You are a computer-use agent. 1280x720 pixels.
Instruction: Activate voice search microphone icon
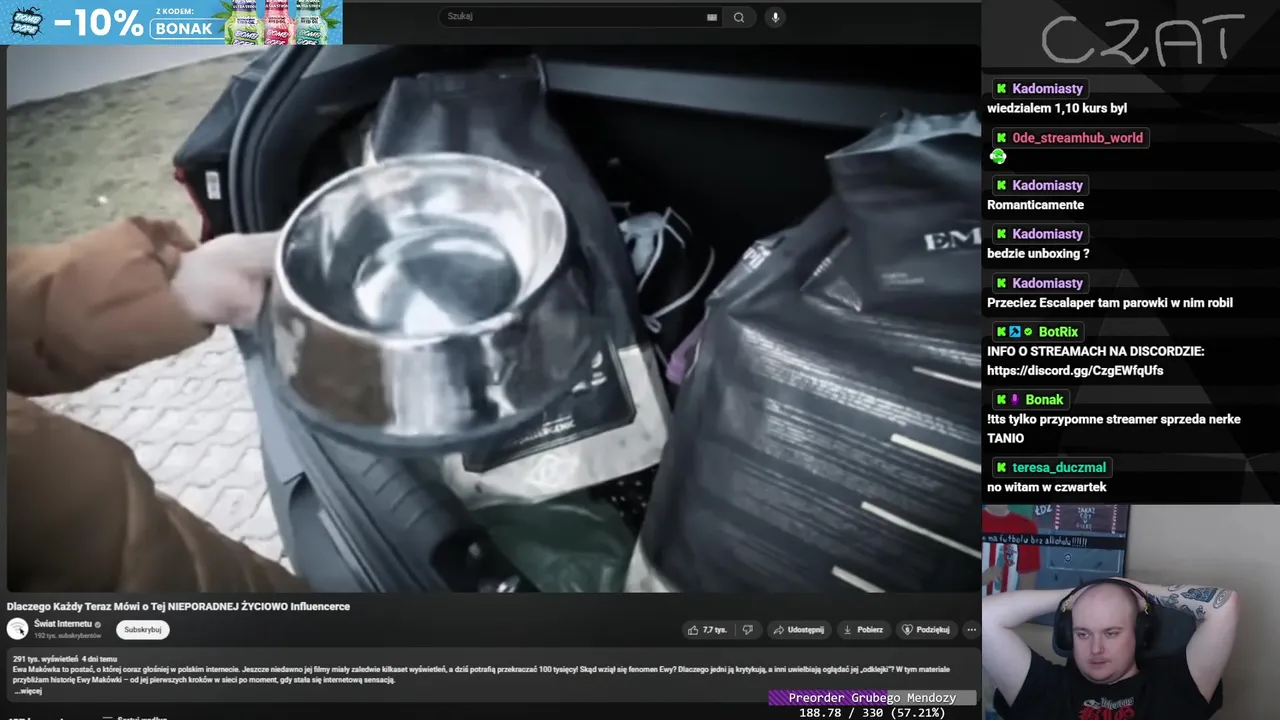coord(775,17)
